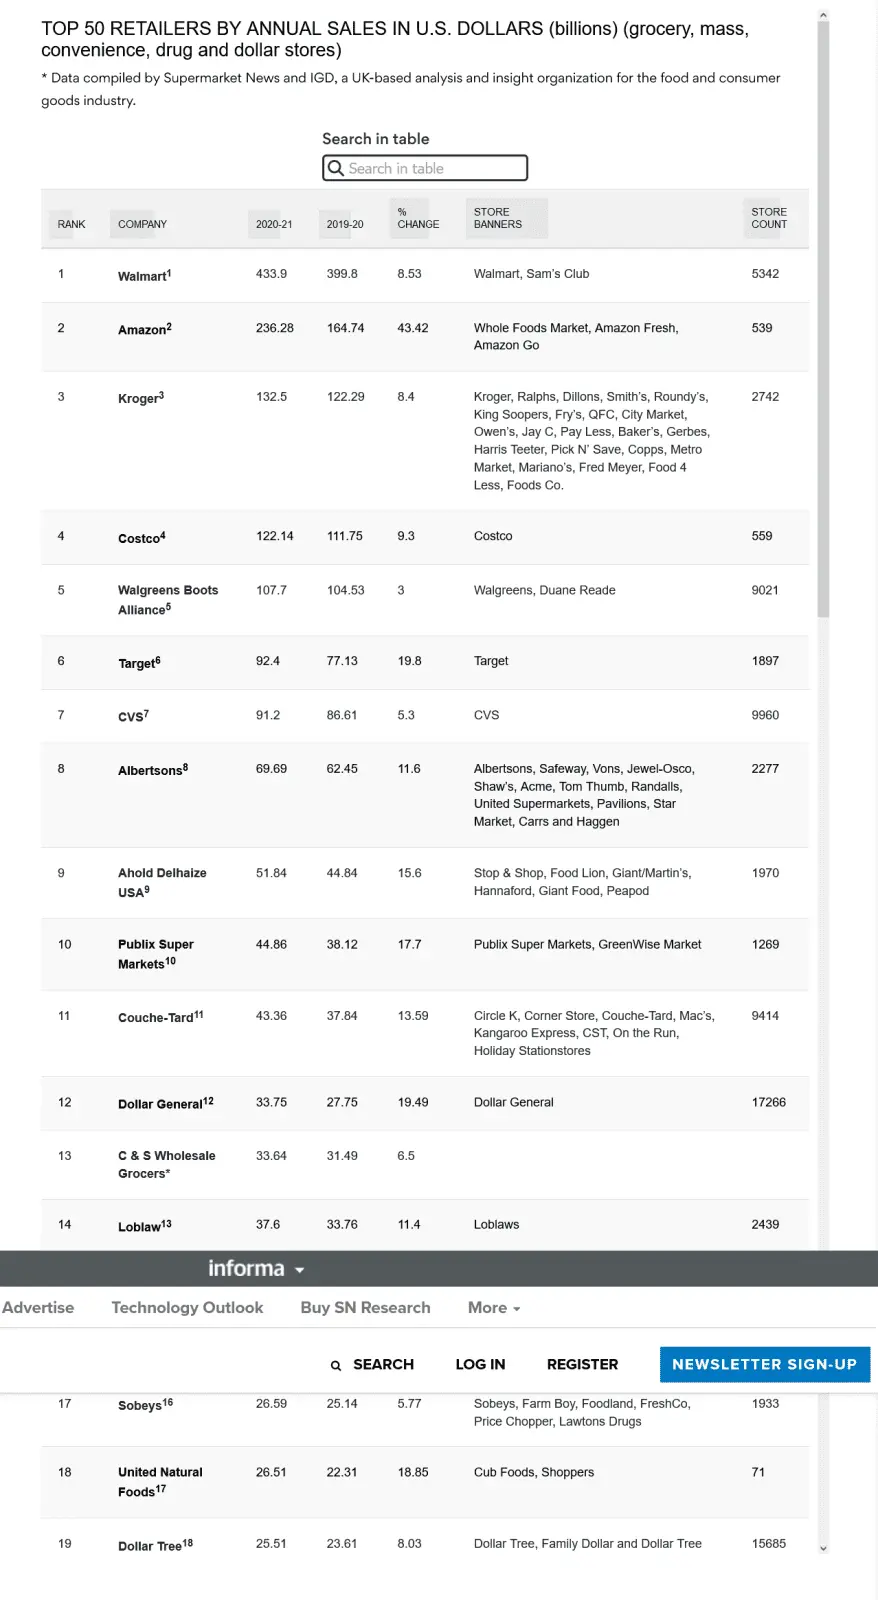
Task: Open the Advertise menu item
Action: (38, 1308)
